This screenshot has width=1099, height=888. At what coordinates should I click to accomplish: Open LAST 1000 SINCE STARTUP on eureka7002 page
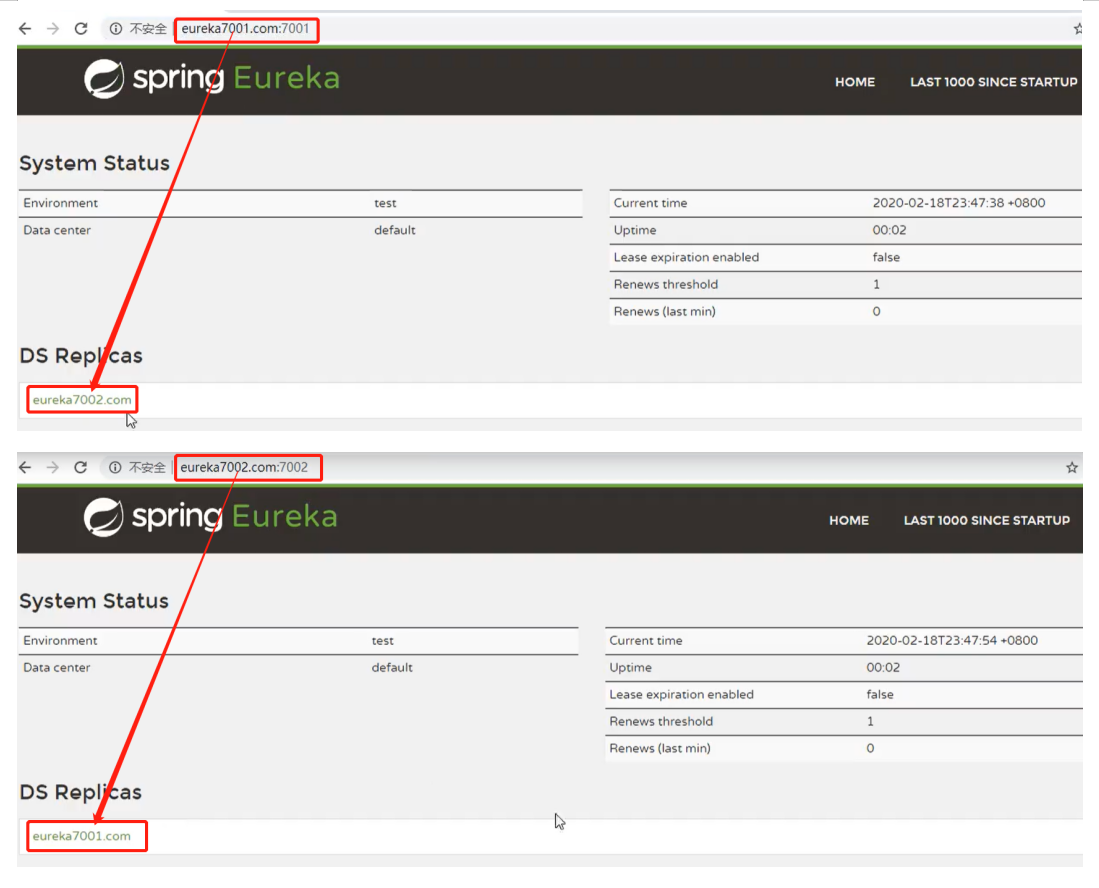tap(987, 521)
